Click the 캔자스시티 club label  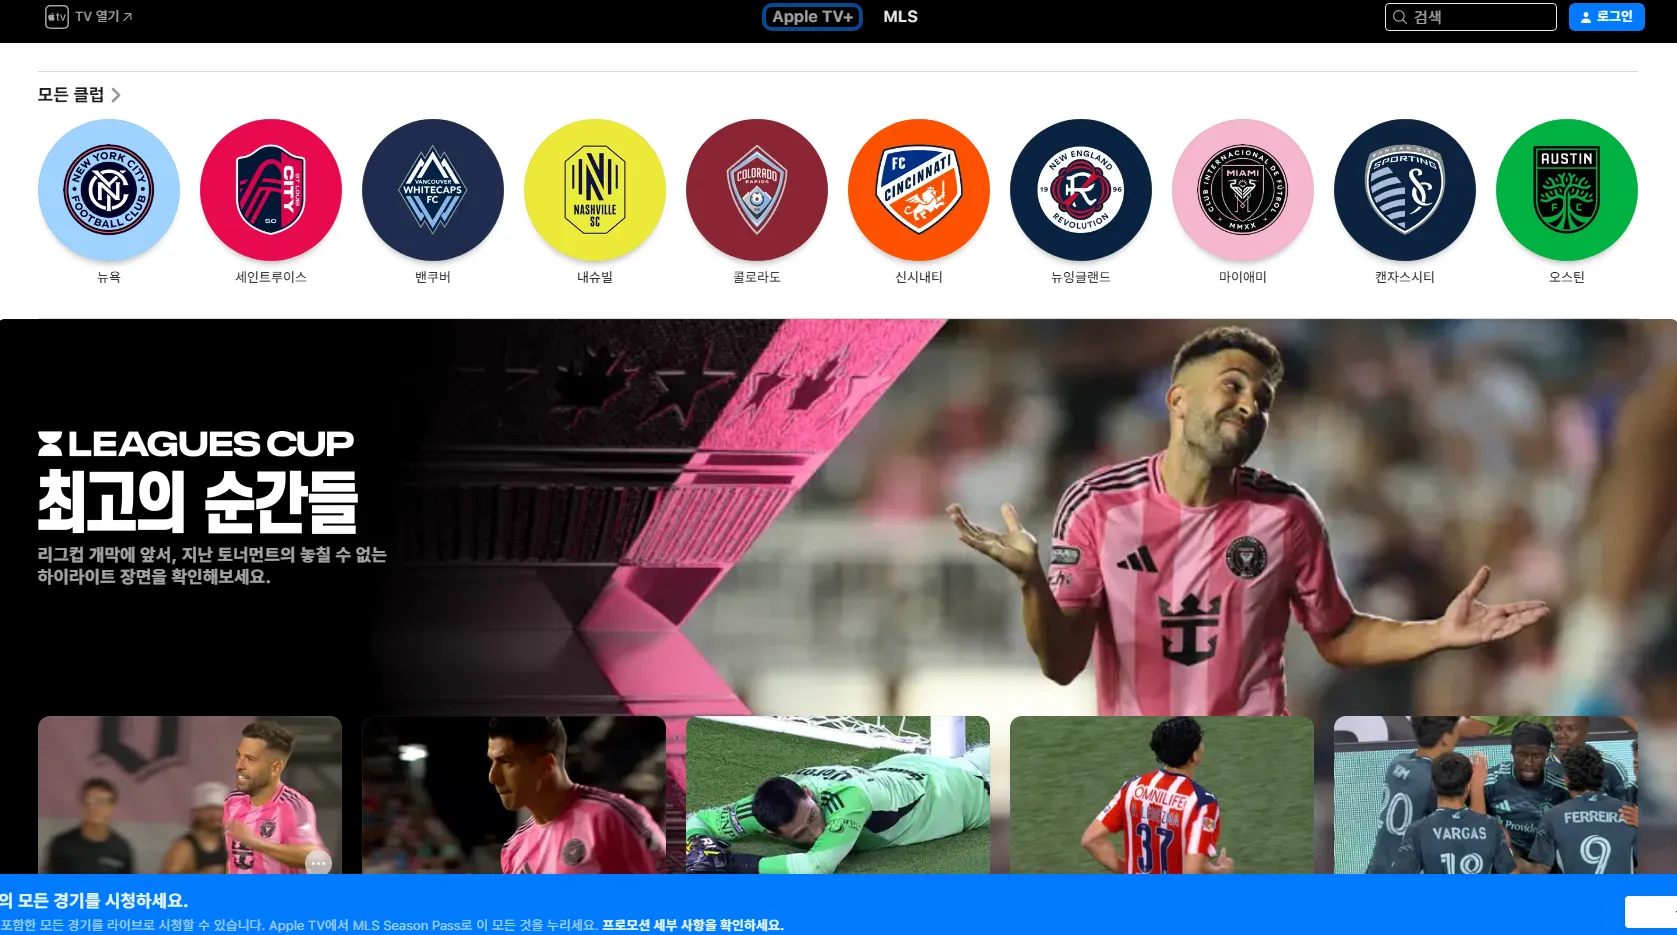tap(1405, 277)
